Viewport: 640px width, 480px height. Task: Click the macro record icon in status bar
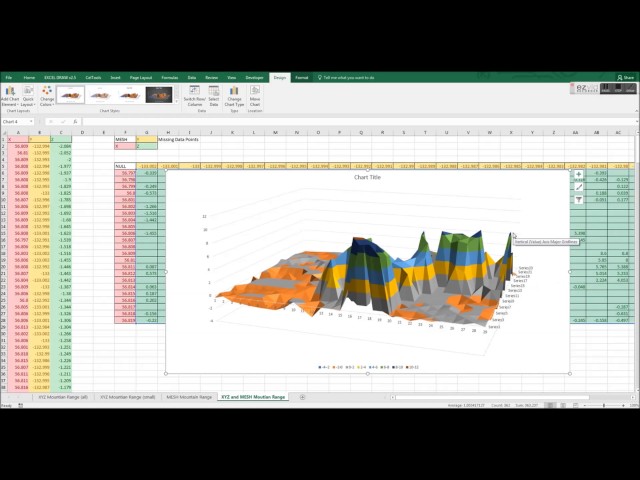[20, 405]
